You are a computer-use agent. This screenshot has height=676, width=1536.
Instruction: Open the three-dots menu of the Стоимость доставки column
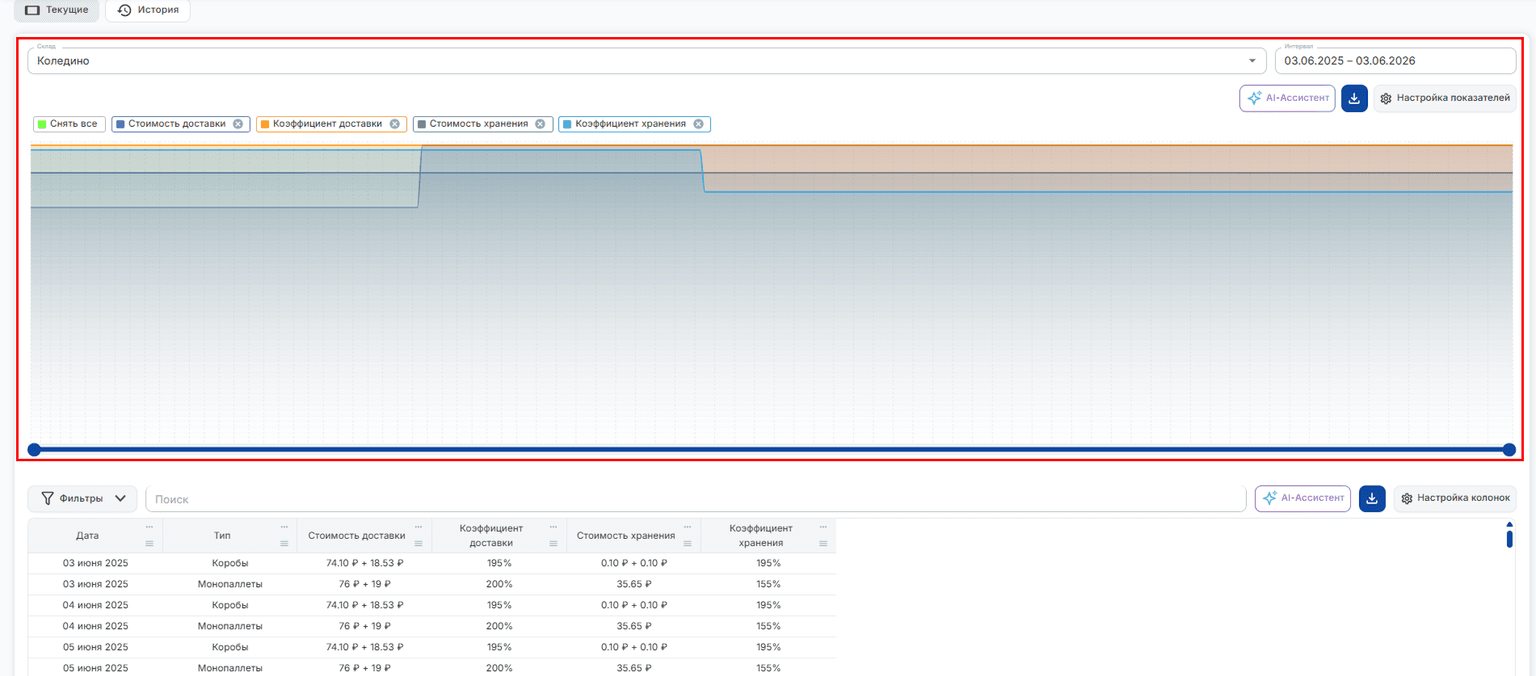click(x=418, y=527)
